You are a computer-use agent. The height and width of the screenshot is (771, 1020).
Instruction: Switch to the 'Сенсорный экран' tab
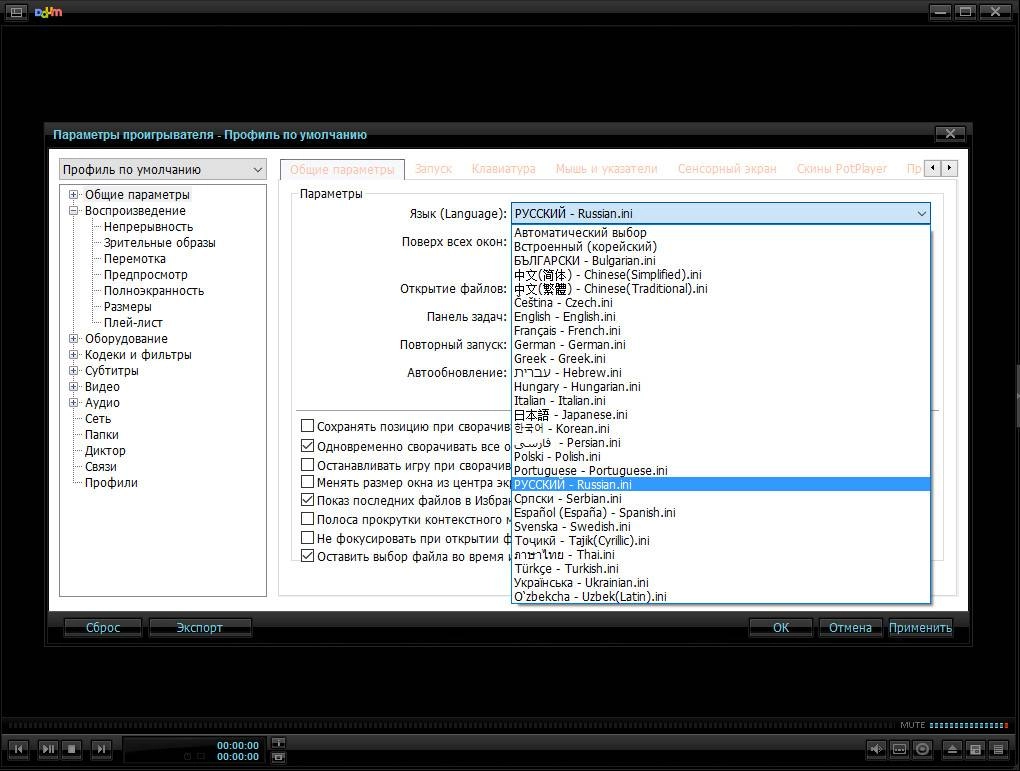727,169
